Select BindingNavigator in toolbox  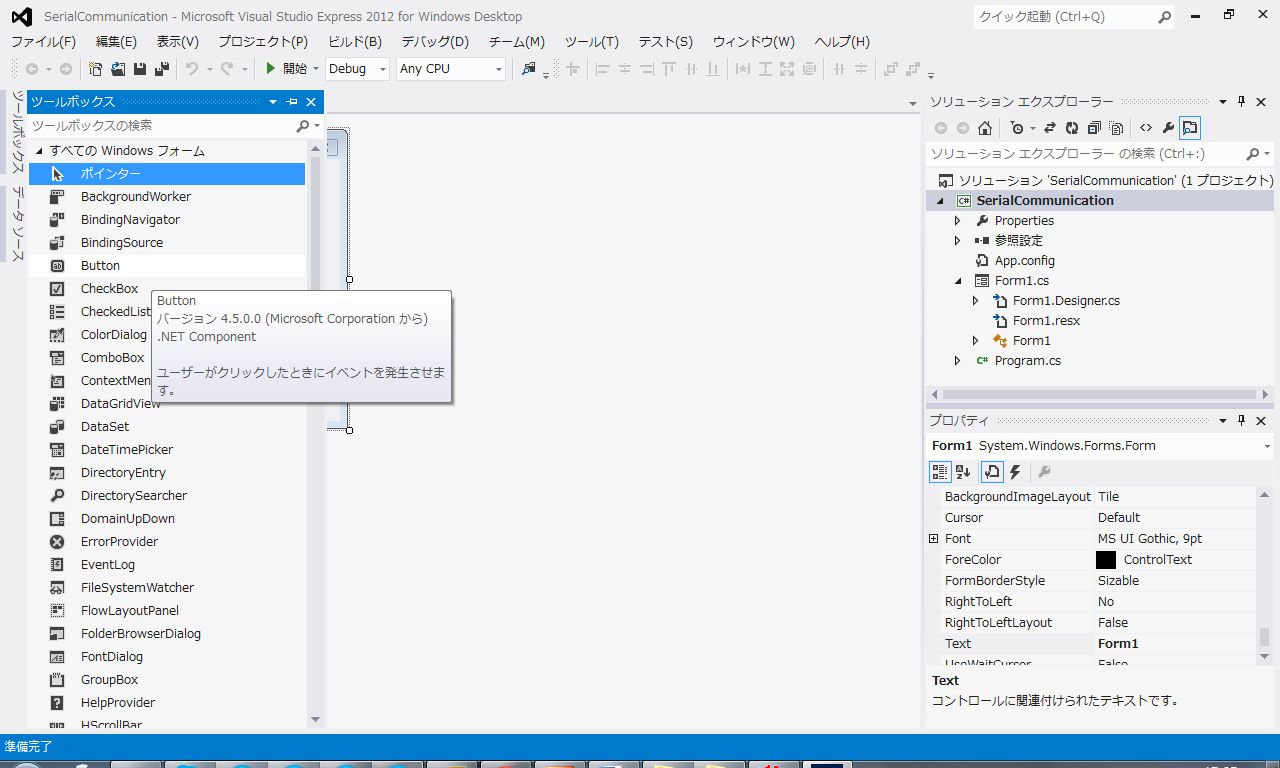(167, 220)
